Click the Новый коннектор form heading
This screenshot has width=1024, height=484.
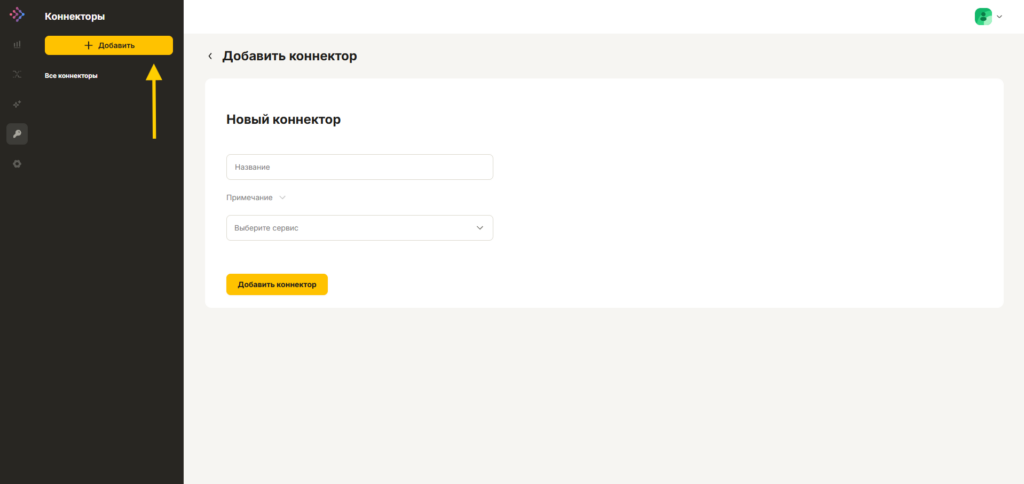[283, 119]
